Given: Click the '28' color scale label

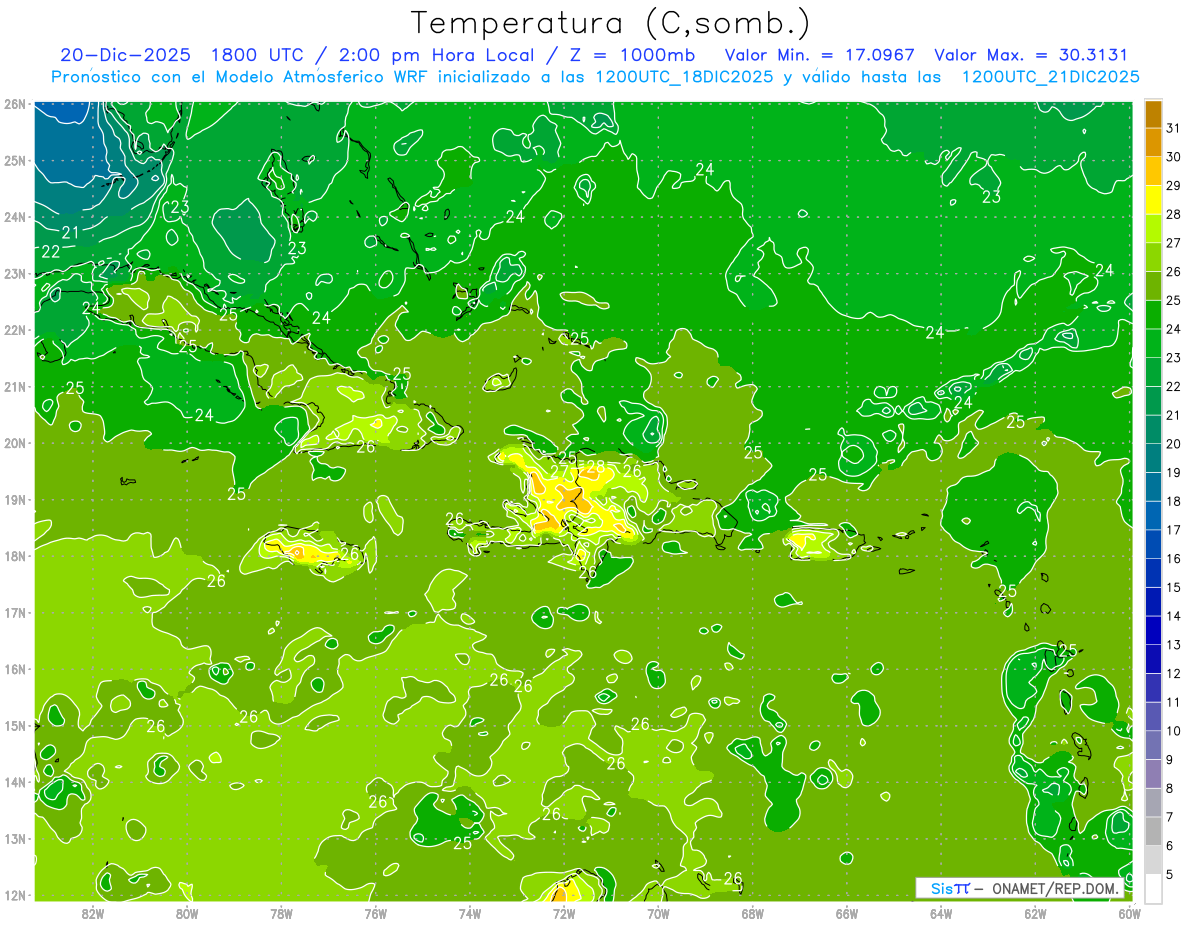Looking at the screenshot, I should (1173, 214).
